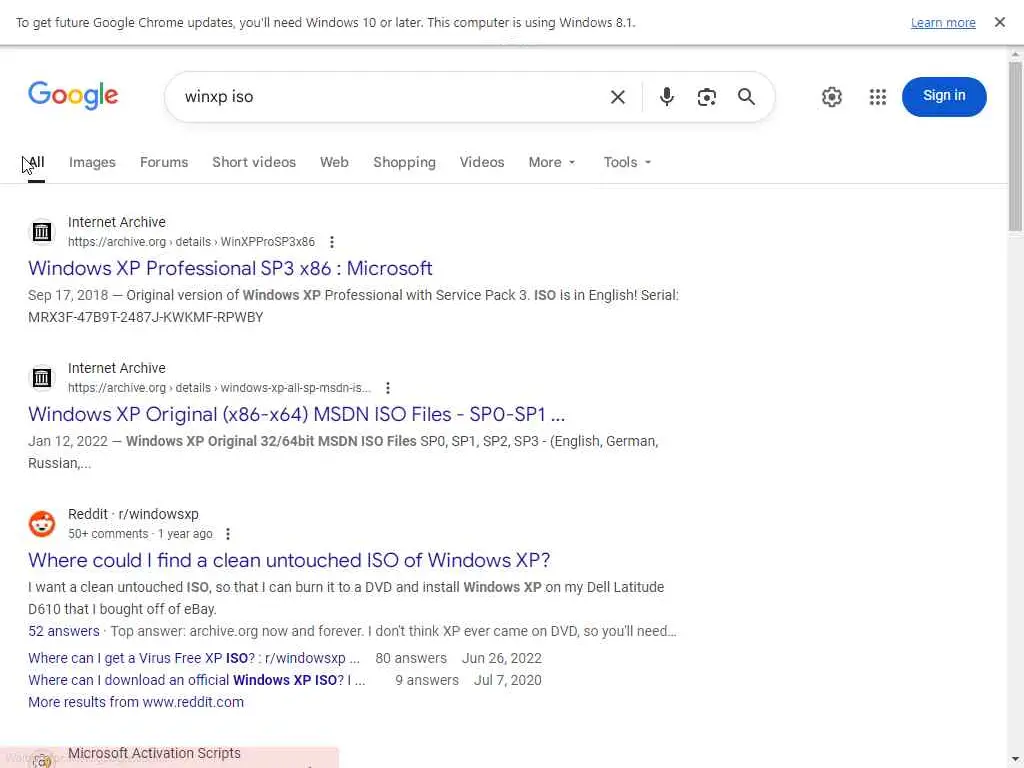Image resolution: width=1024 pixels, height=768 pixels.
Task: Start voice search with microphone icon
Action: pyautogui.click(x=667, y=97)
